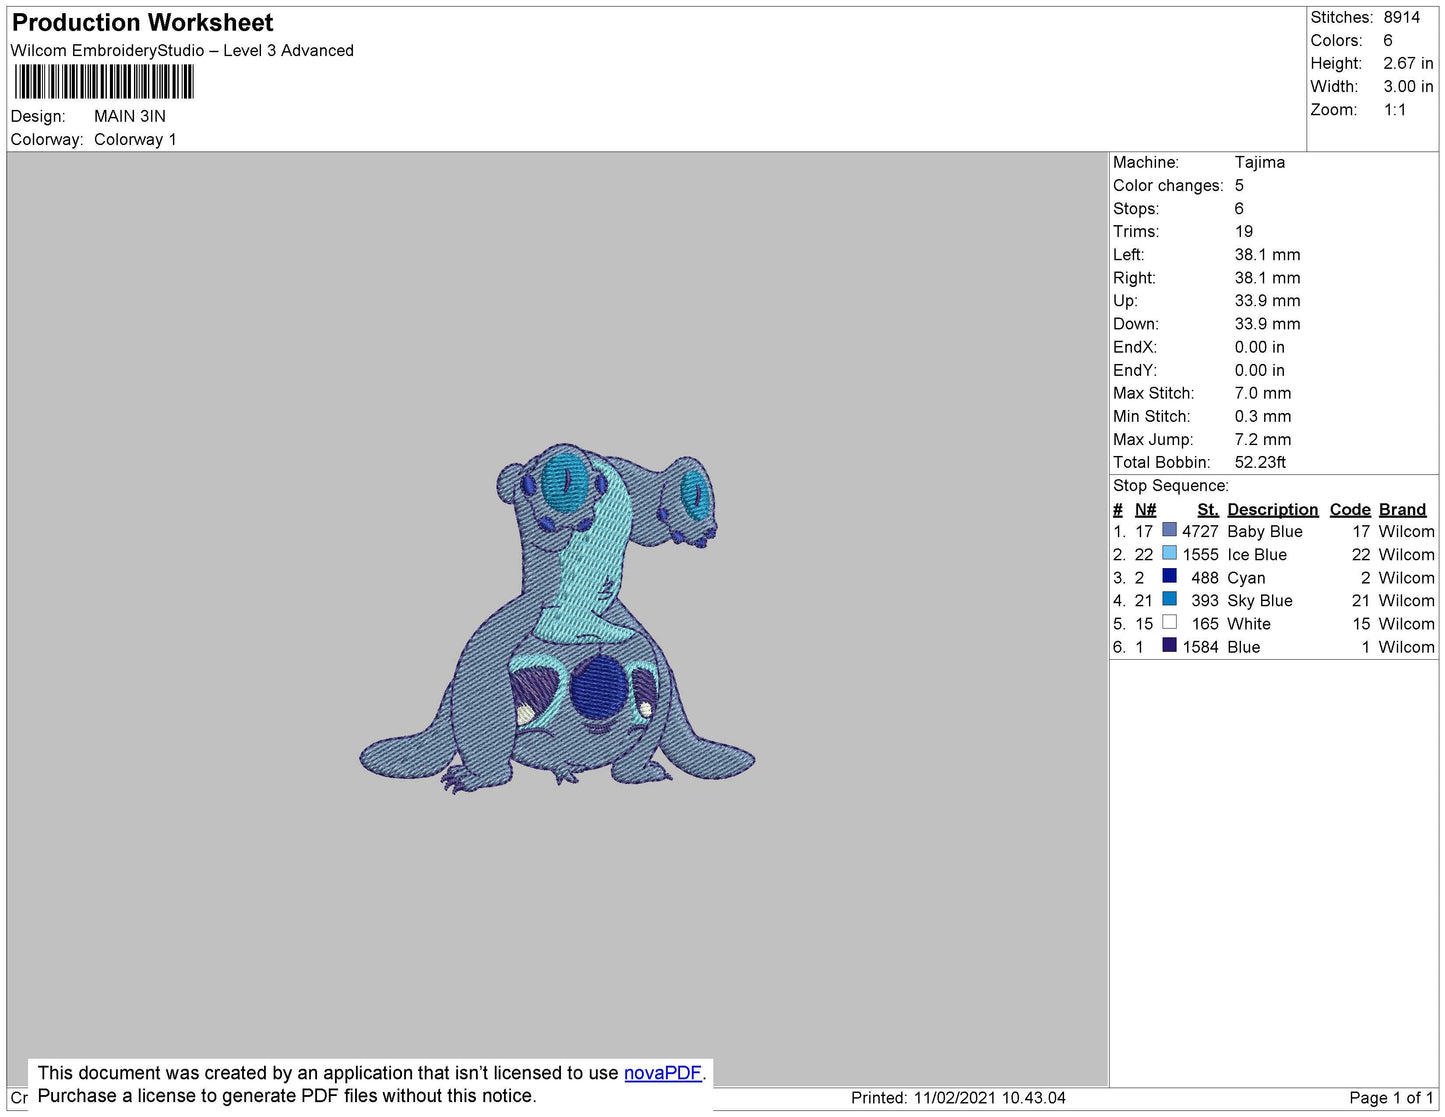Image resolution: width=1445 pixels, height=1117 pixels.
Task: Select the Description column header
Action: 1272,509
